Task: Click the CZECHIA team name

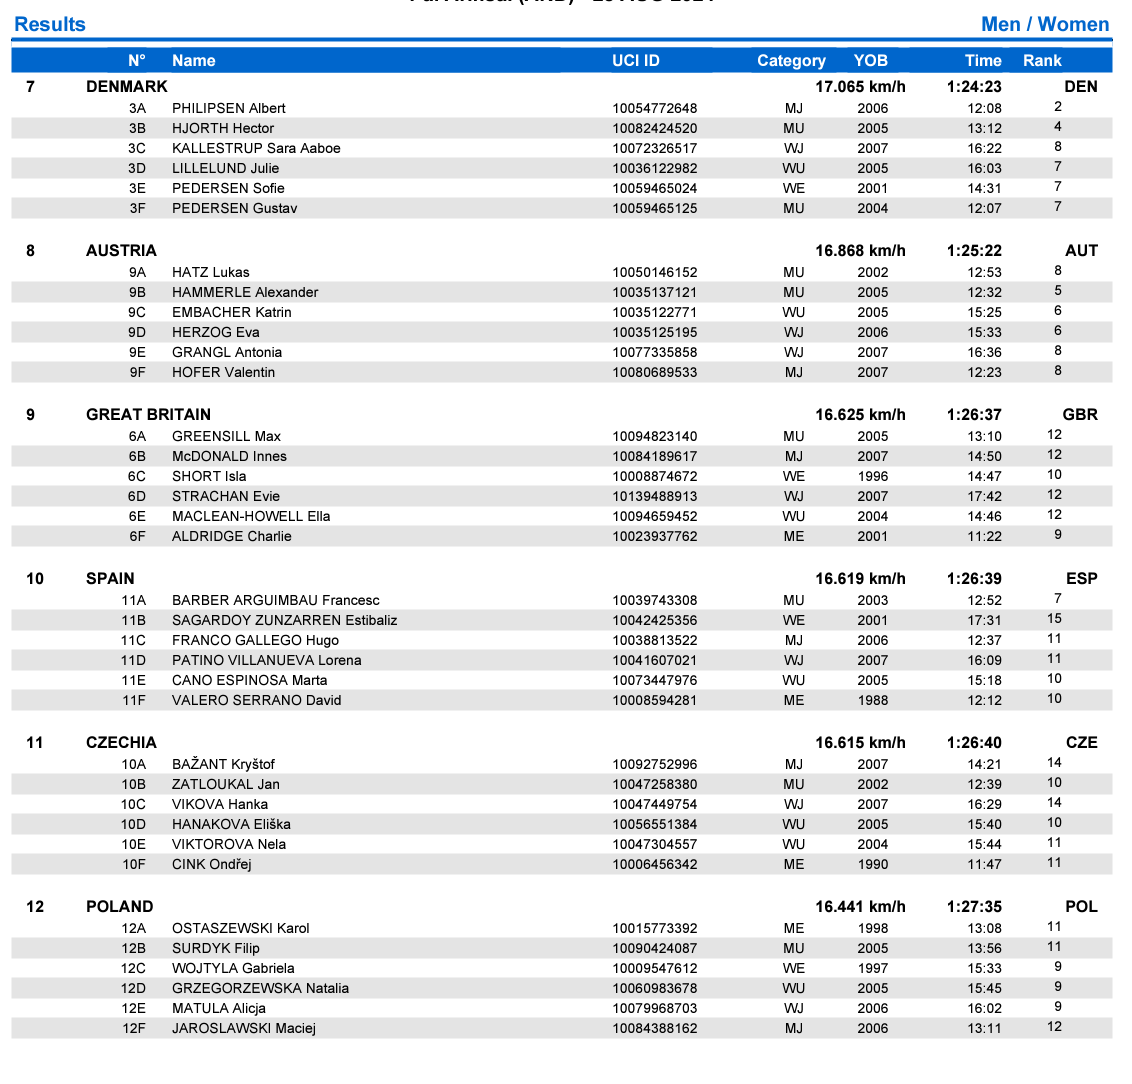Action: tap(121, 743)
